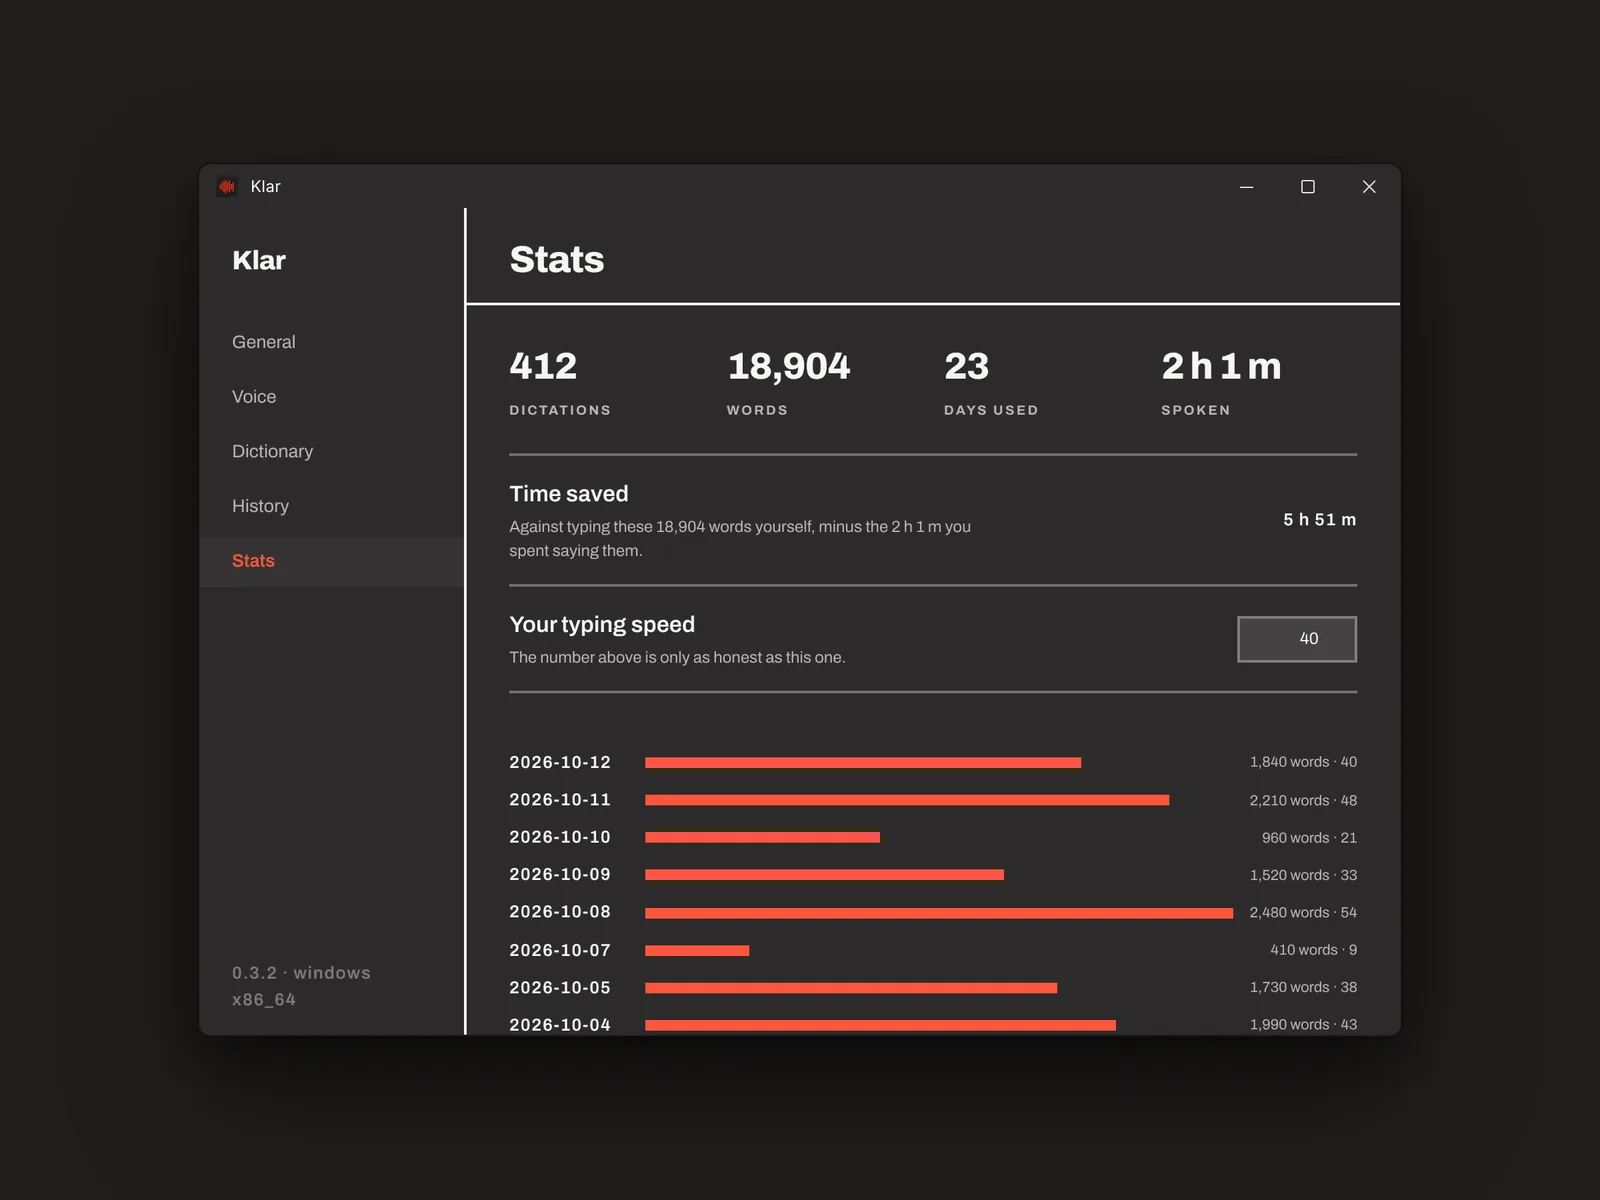1600x1200 pixels.
Task: Select the 2026-10-10 date label
Action: pyautogui.click(x=560, y=838)
